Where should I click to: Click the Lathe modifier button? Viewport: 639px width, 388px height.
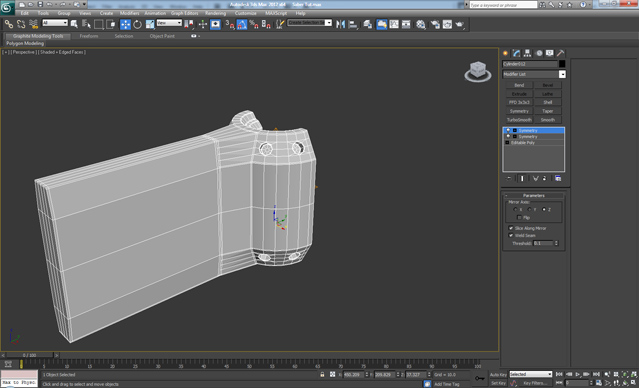click(x=548, y=94)
